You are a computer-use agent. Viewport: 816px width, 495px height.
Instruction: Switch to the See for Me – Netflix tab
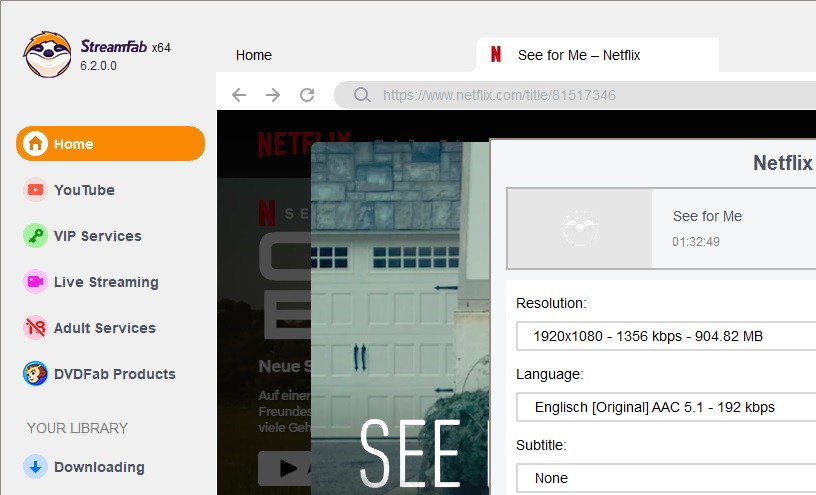coord(597,55)
